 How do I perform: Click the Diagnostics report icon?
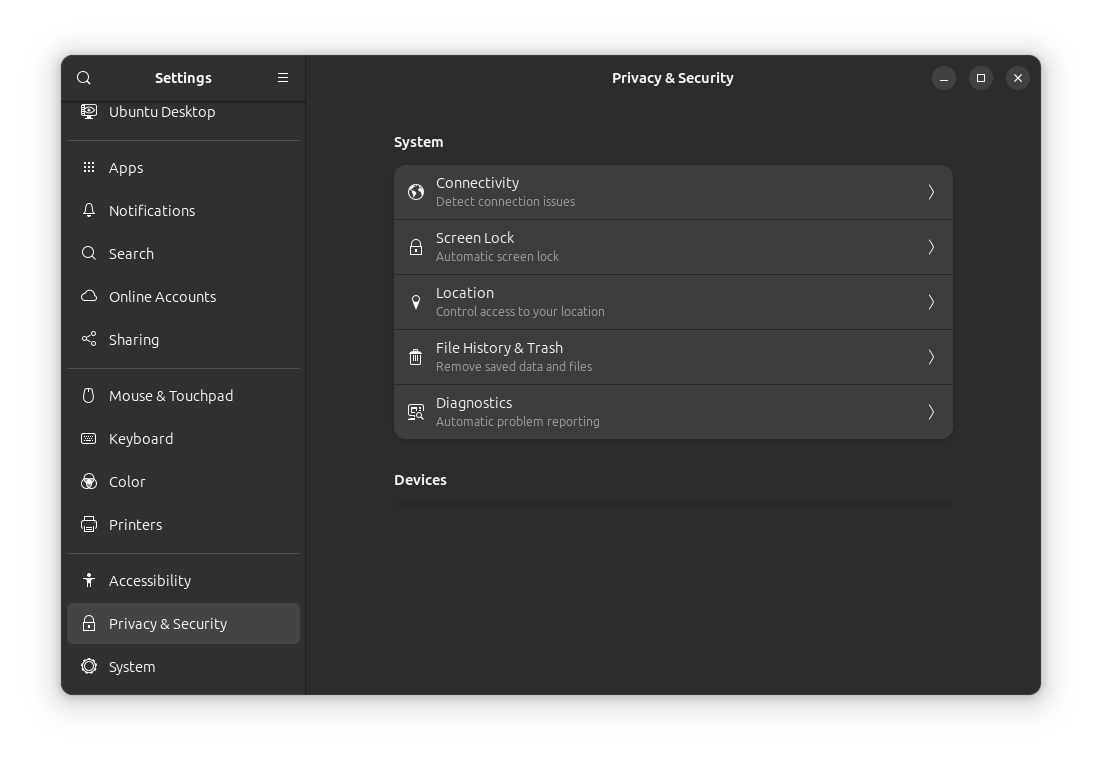point(415,411)
